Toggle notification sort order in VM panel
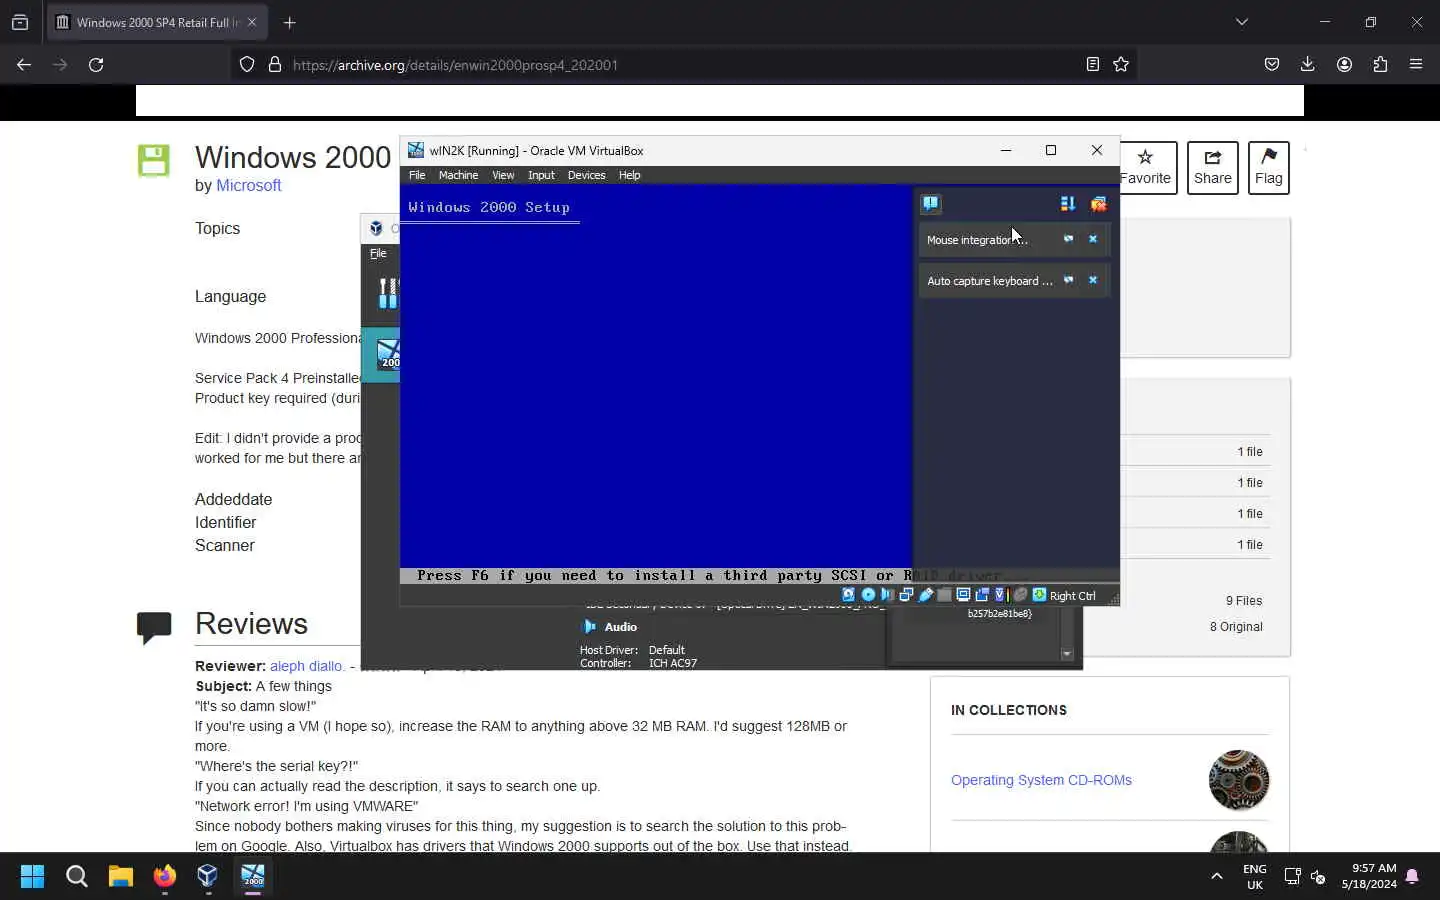The width and height of the screenshot is (1440, 900). click(1068, 204)
